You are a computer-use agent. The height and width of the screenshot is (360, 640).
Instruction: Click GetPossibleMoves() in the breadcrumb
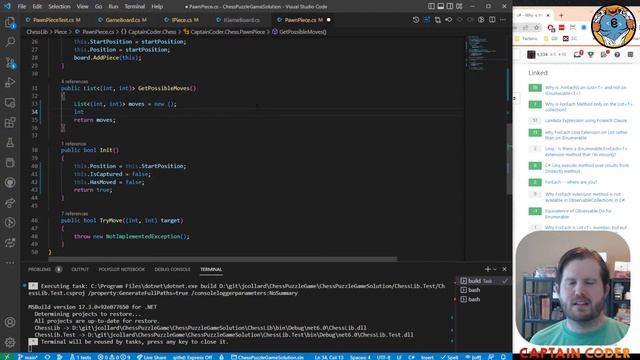click(299, 31)
